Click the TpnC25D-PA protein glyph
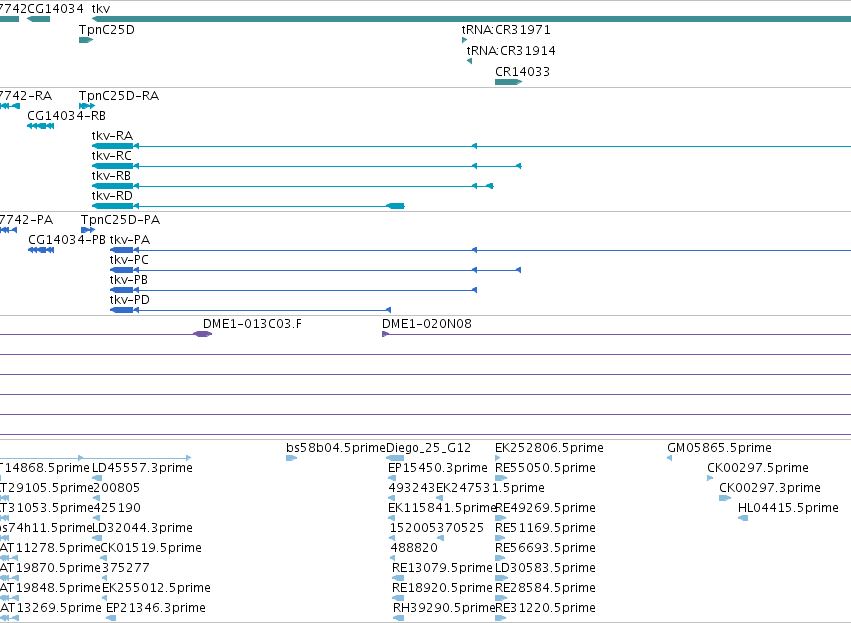Viewport: 851px width, 623px height. (x=88, y=230)
